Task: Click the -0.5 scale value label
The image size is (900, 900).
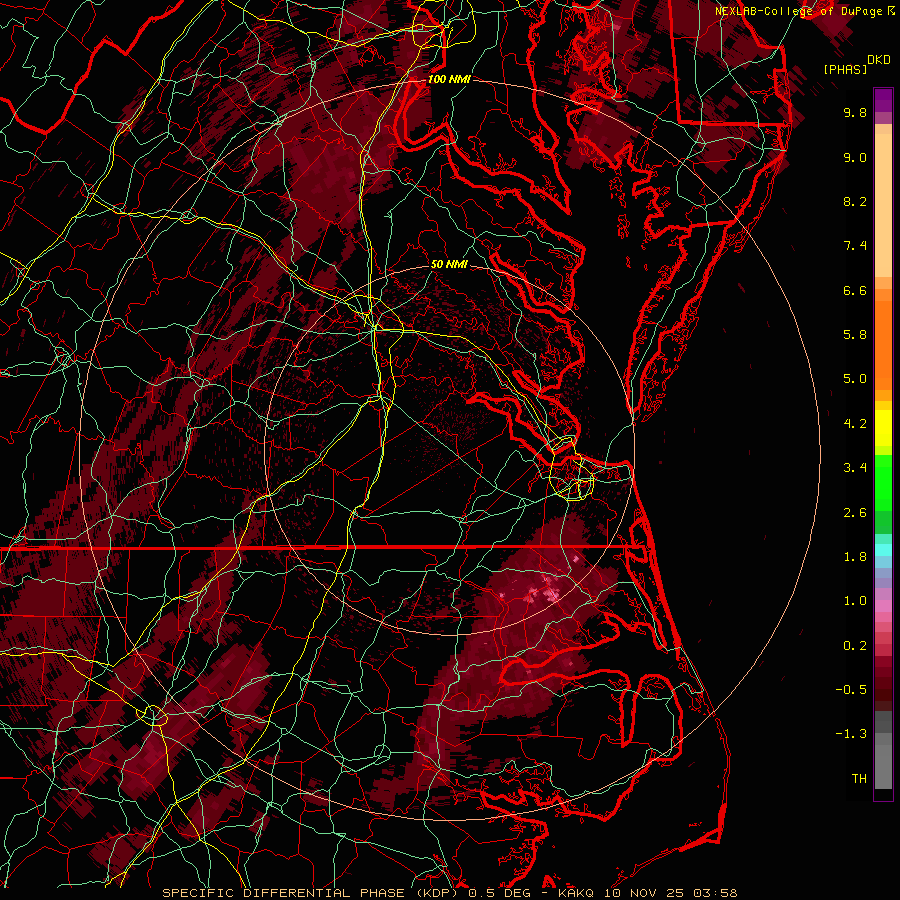Action: click(x=851, y=690)
